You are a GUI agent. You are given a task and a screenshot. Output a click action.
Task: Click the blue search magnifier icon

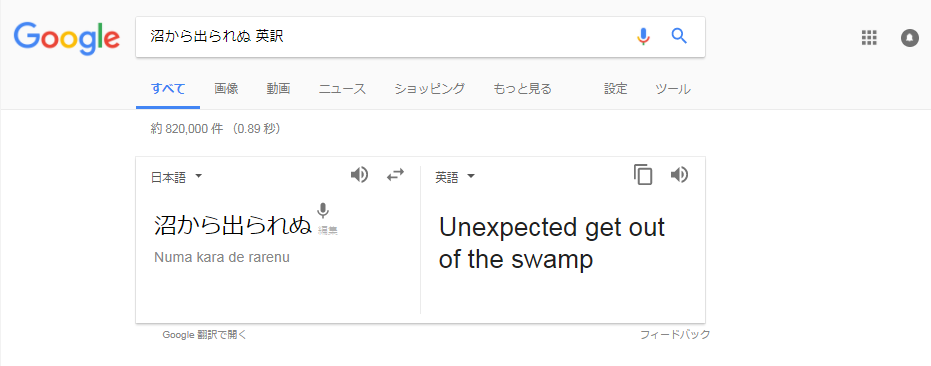(x=679, y=36)
